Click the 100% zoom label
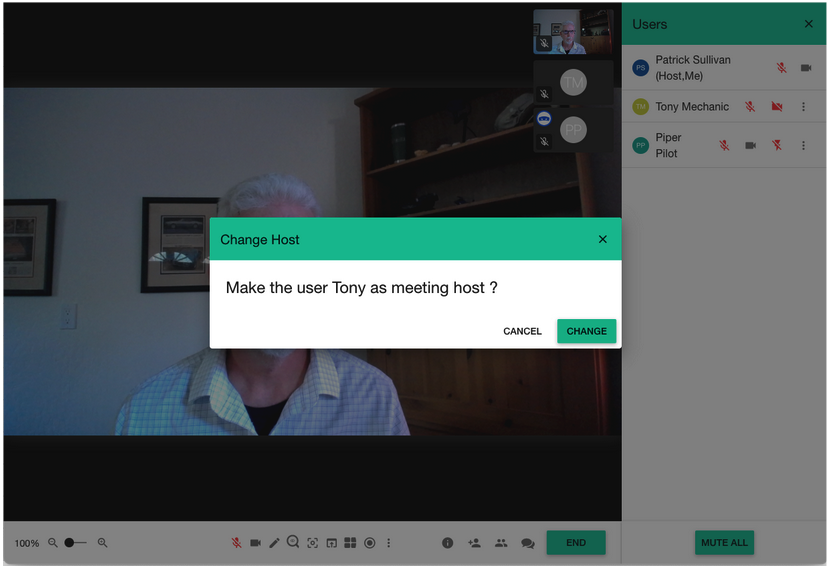Image resolution: width=829 pixels, height=569 pixels. click(x=26, y=543)
